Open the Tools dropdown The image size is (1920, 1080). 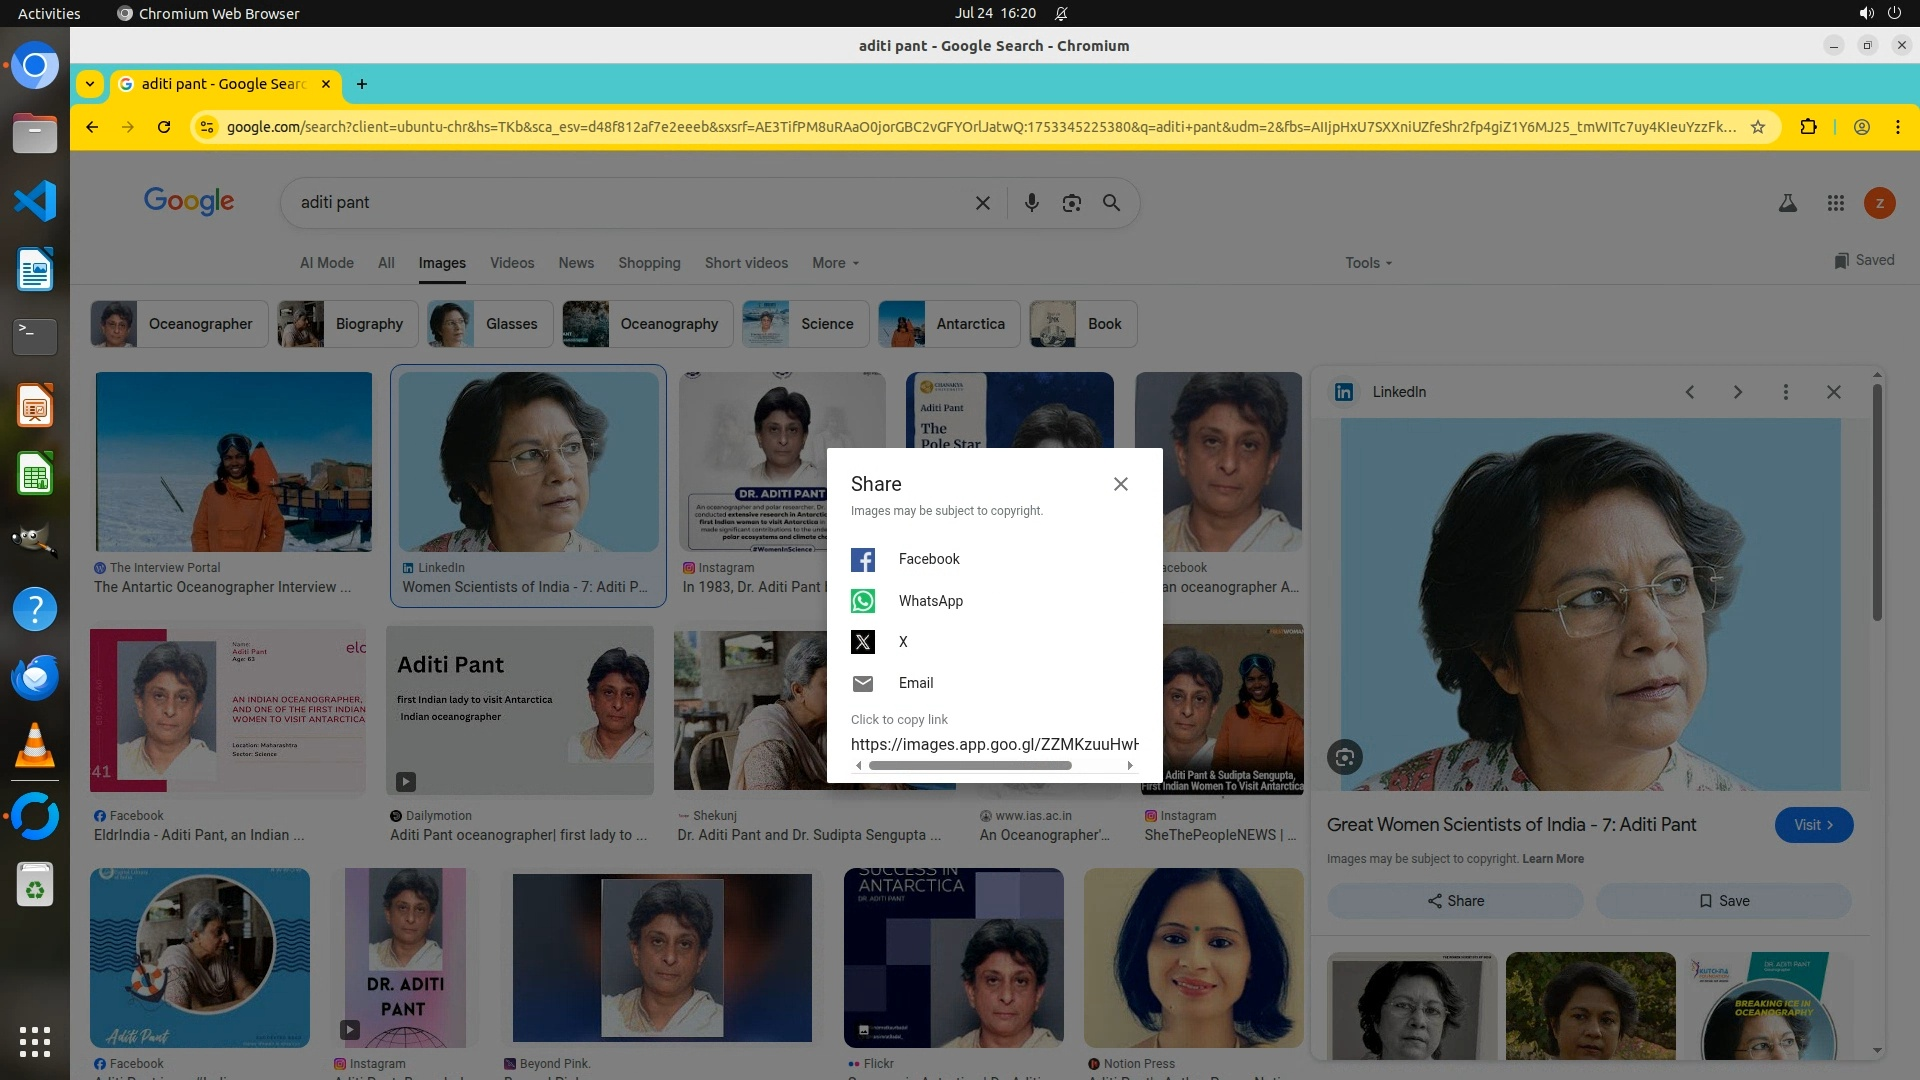tap(1368, 263)
